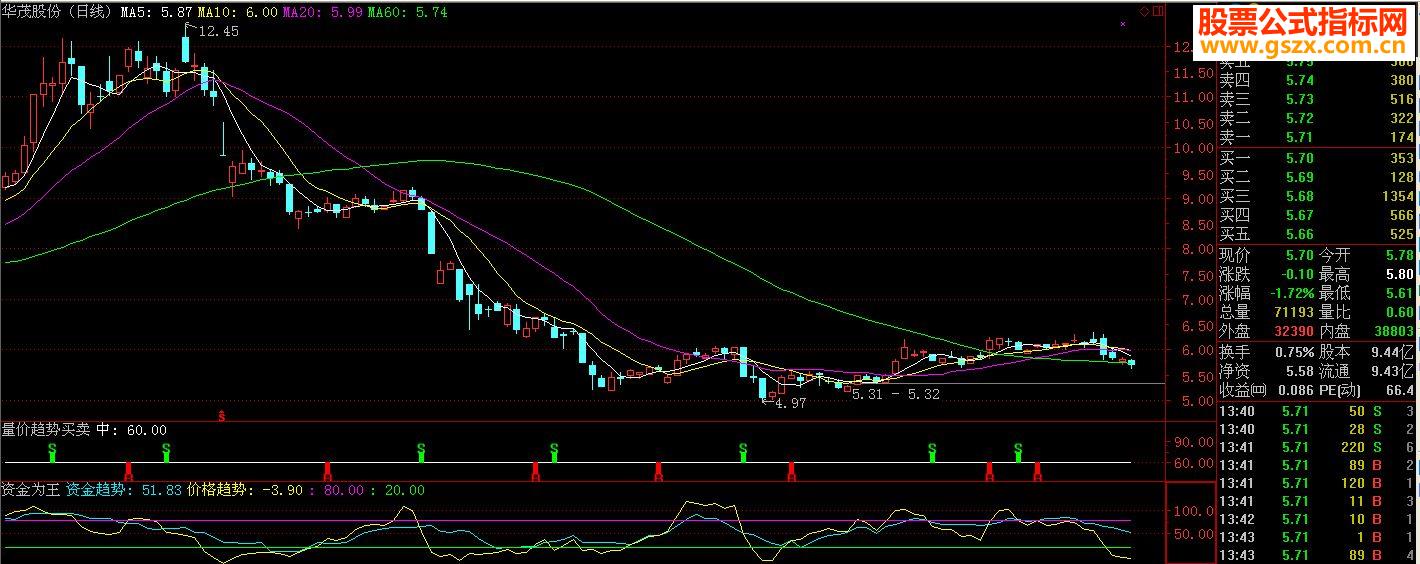Open the 量价趋势买卖 indicator title

coord(45,430)
